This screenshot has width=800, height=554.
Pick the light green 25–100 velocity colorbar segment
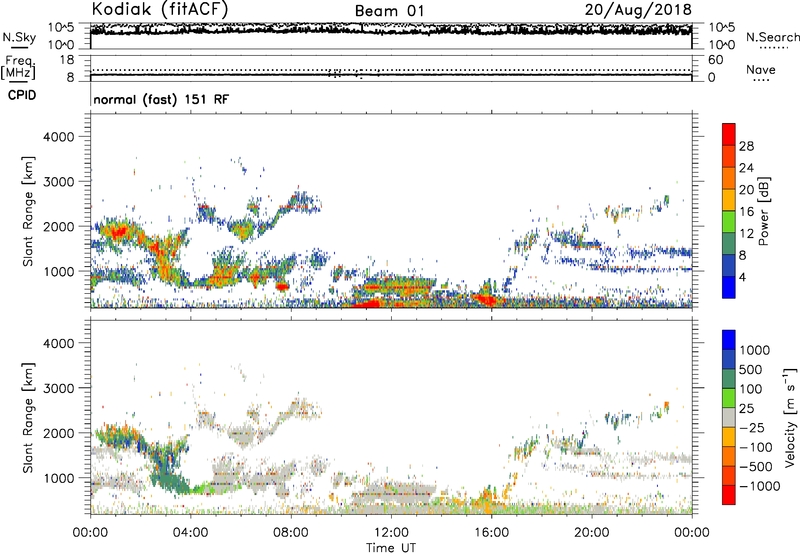(729, 399)
